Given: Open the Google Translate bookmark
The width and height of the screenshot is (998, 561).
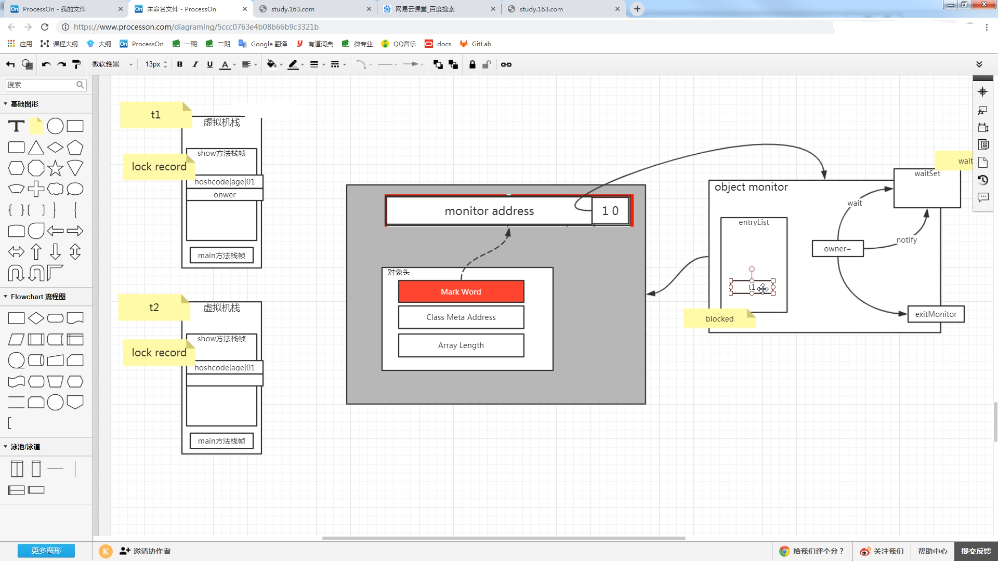Looking at the screenshot, I should click(263, 44).
